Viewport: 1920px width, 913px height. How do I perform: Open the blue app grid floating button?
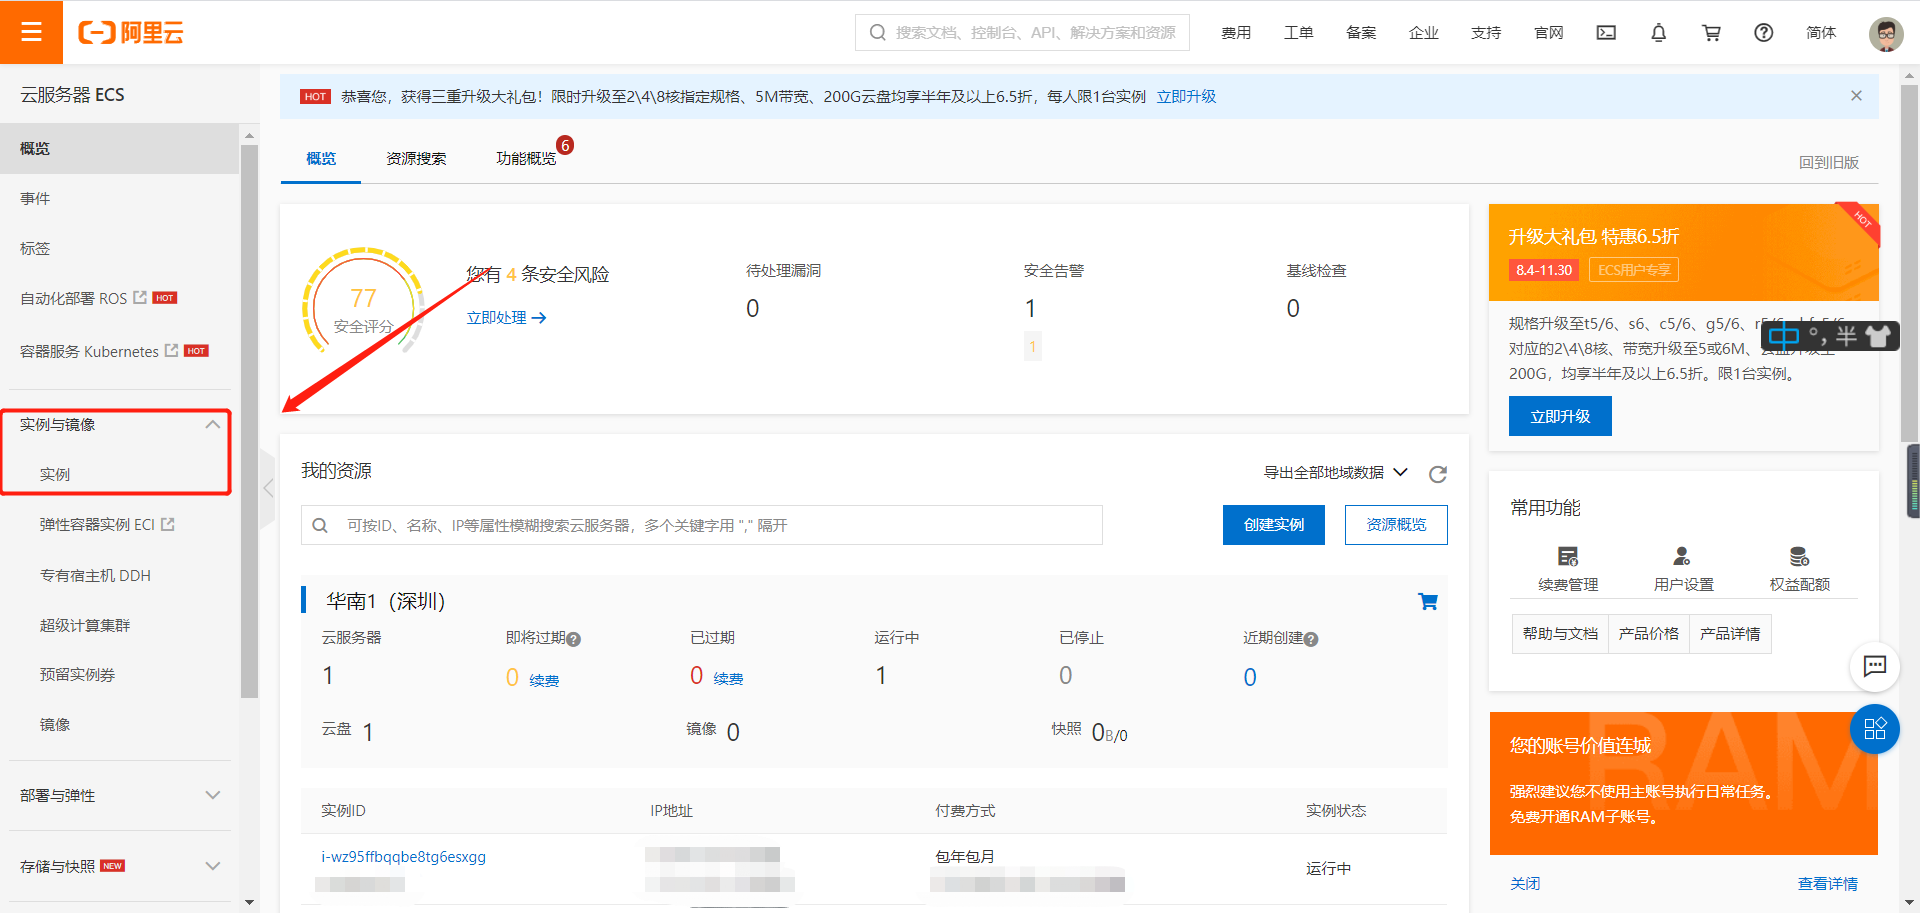pos(1875,729)
